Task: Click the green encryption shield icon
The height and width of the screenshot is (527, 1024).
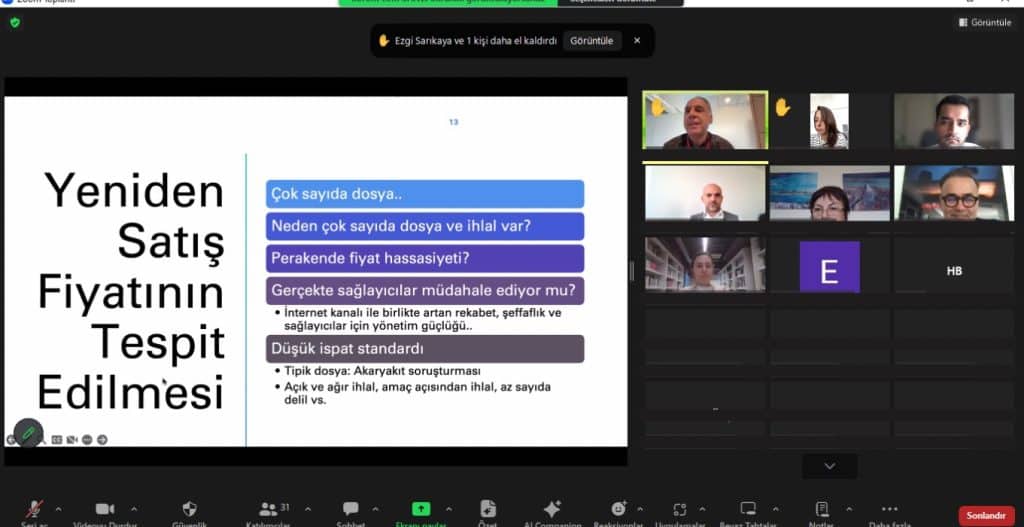Action: pos(15,22)
